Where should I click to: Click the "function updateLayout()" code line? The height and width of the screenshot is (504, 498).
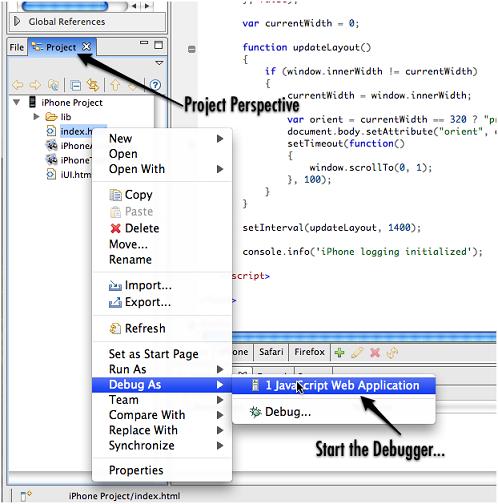point(307,47)
